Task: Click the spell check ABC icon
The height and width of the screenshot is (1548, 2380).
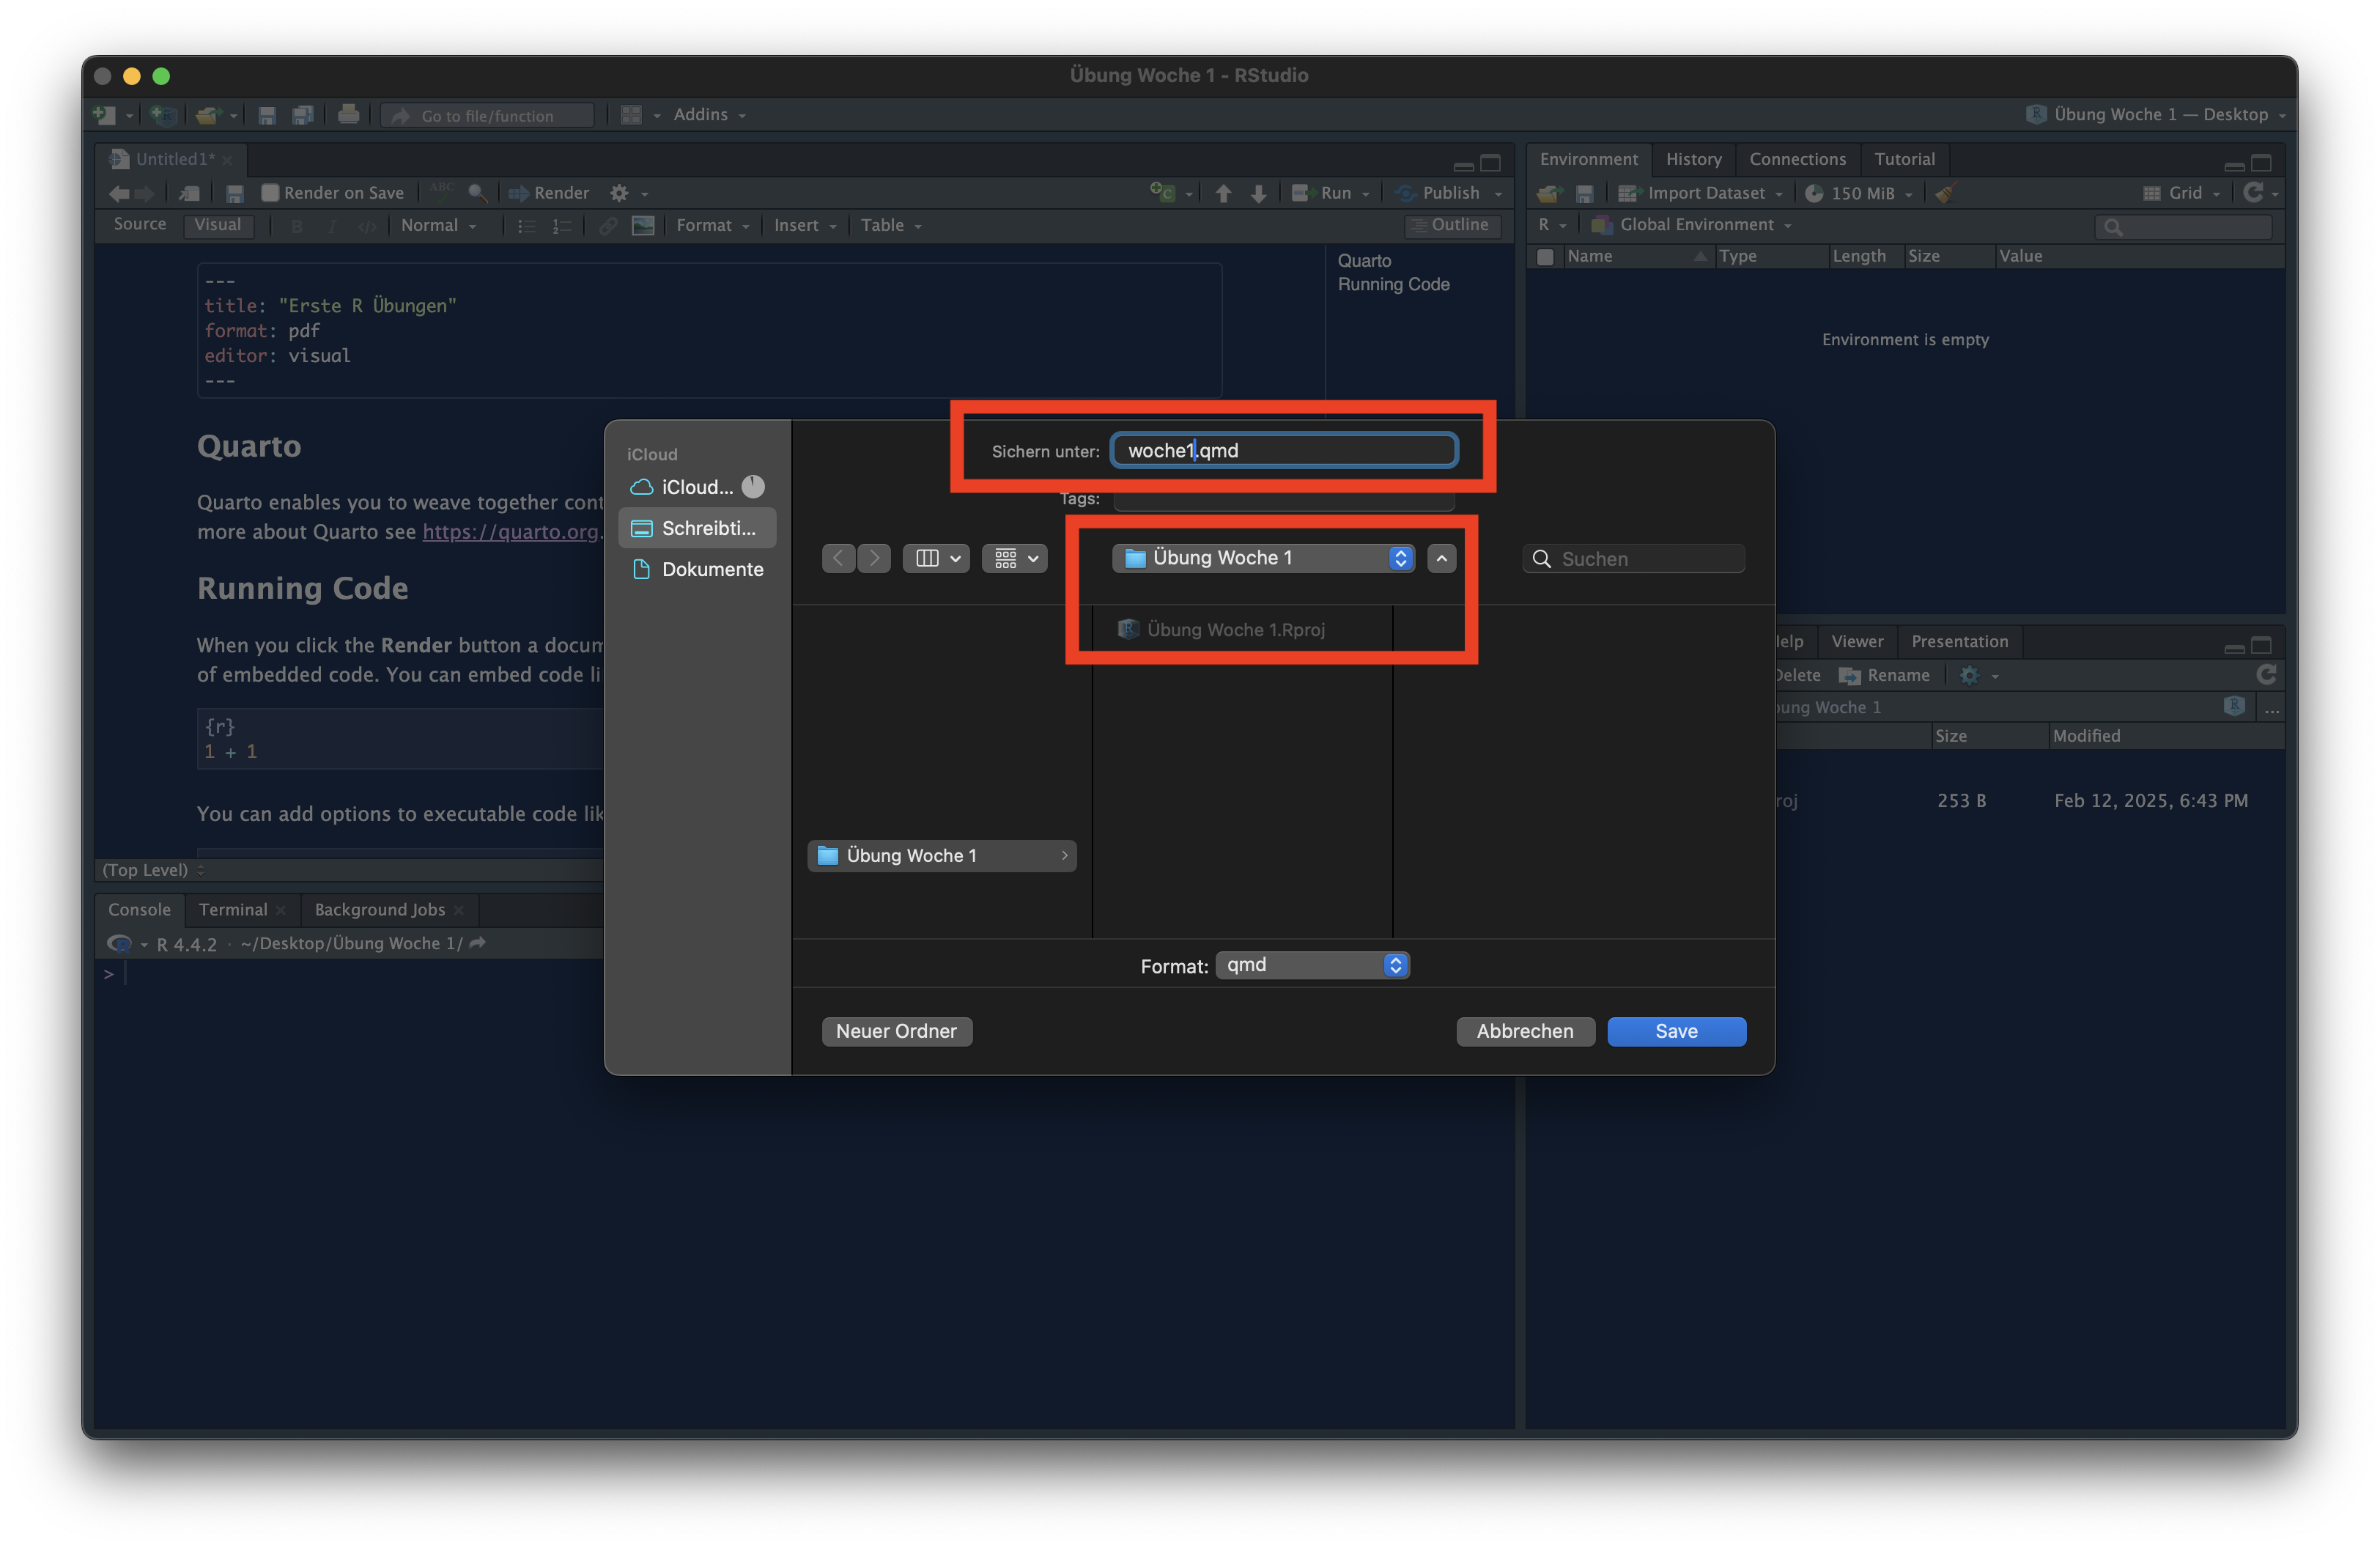Action: pos(442,191)
